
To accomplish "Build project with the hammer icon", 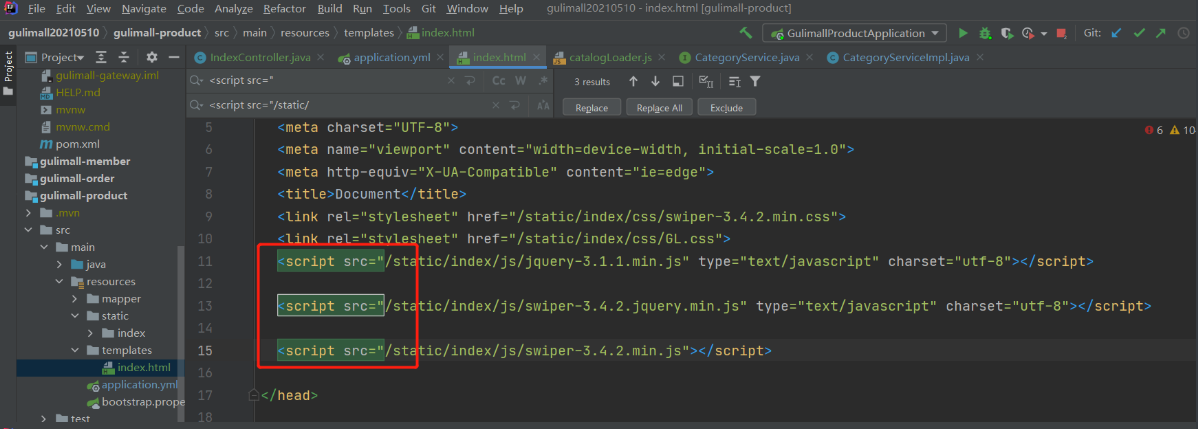I will coord(745,33).
